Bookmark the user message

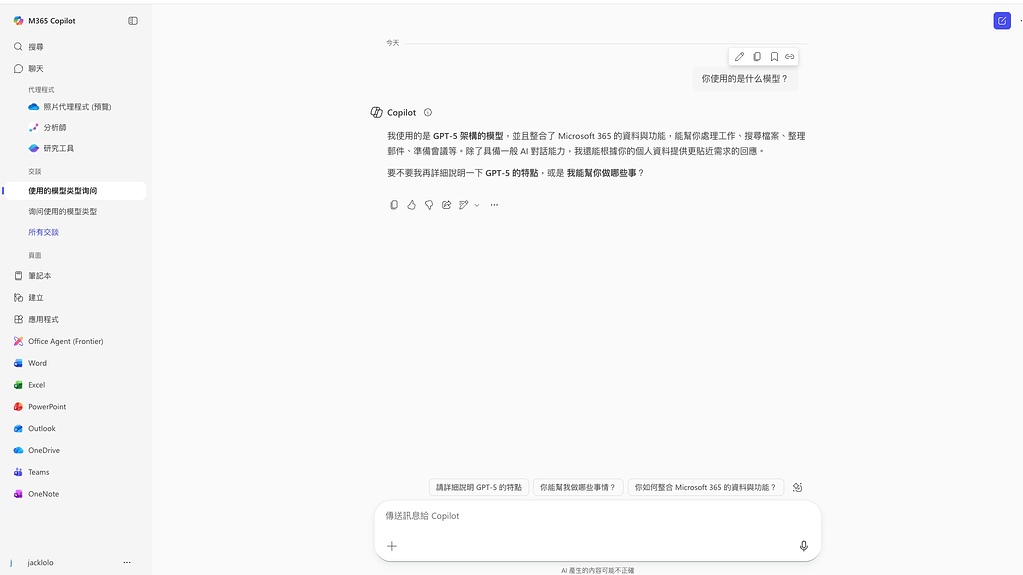coord(774,57)
